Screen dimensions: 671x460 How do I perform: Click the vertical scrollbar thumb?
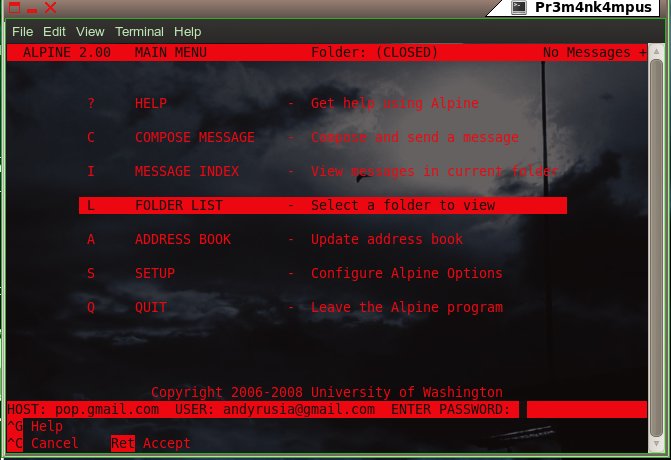click(x=656, y=248)
